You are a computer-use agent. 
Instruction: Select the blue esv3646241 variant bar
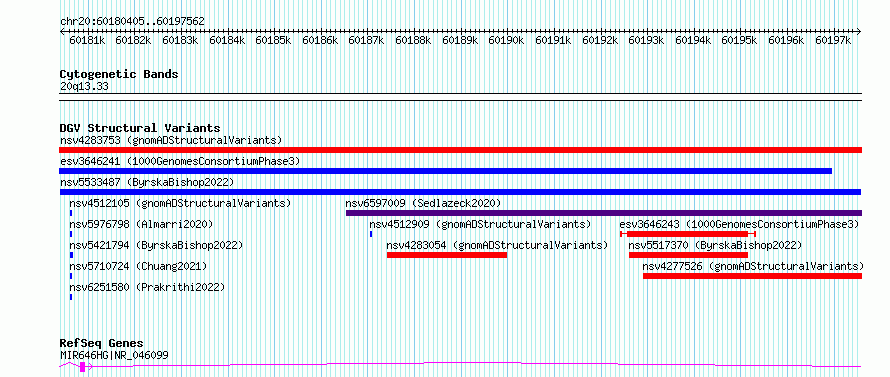[446, 171]
